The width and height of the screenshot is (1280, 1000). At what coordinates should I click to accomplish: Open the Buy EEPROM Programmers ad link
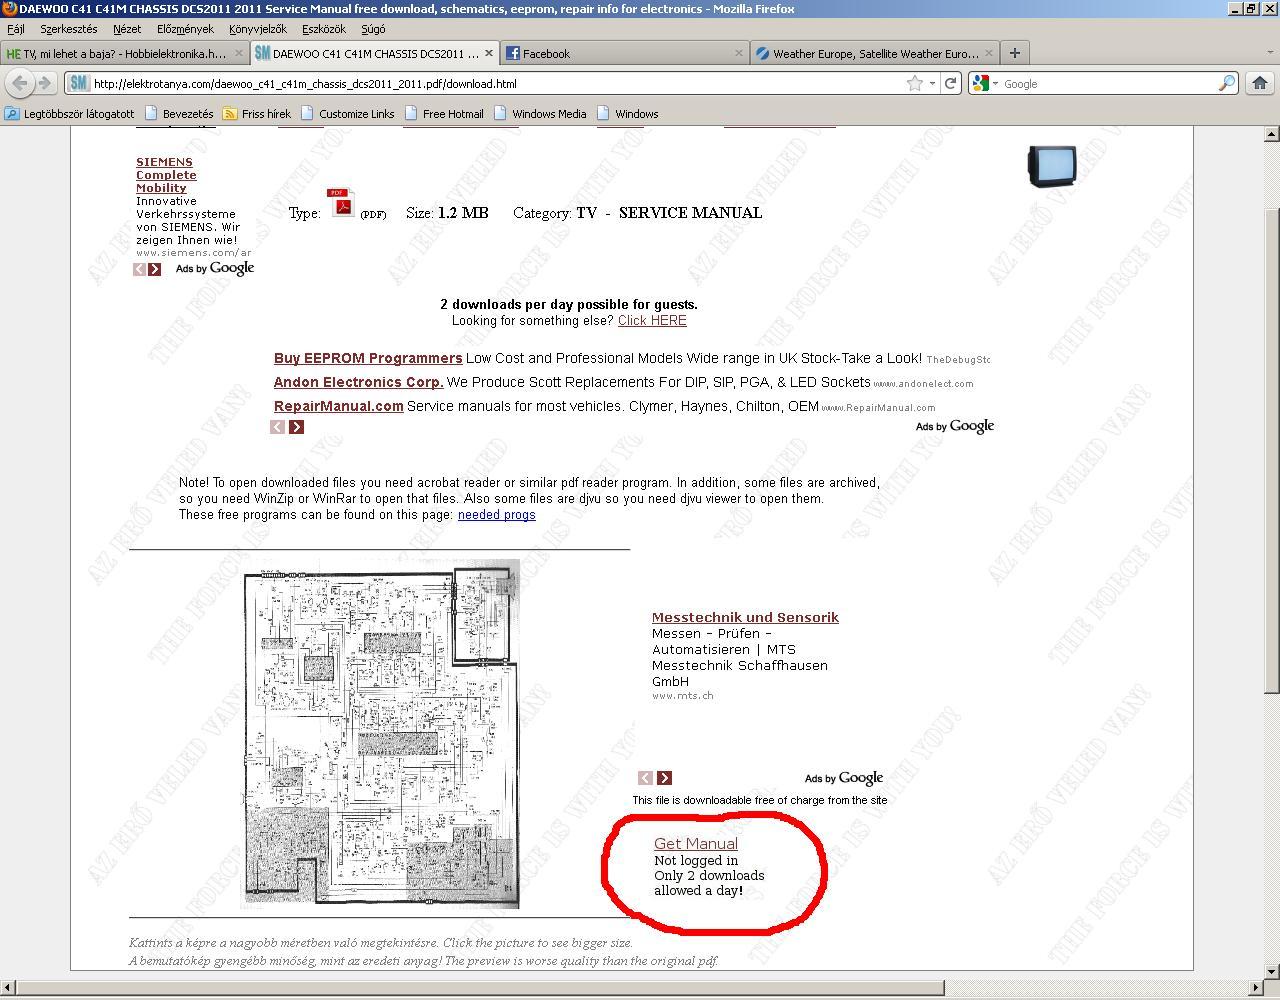368,358
